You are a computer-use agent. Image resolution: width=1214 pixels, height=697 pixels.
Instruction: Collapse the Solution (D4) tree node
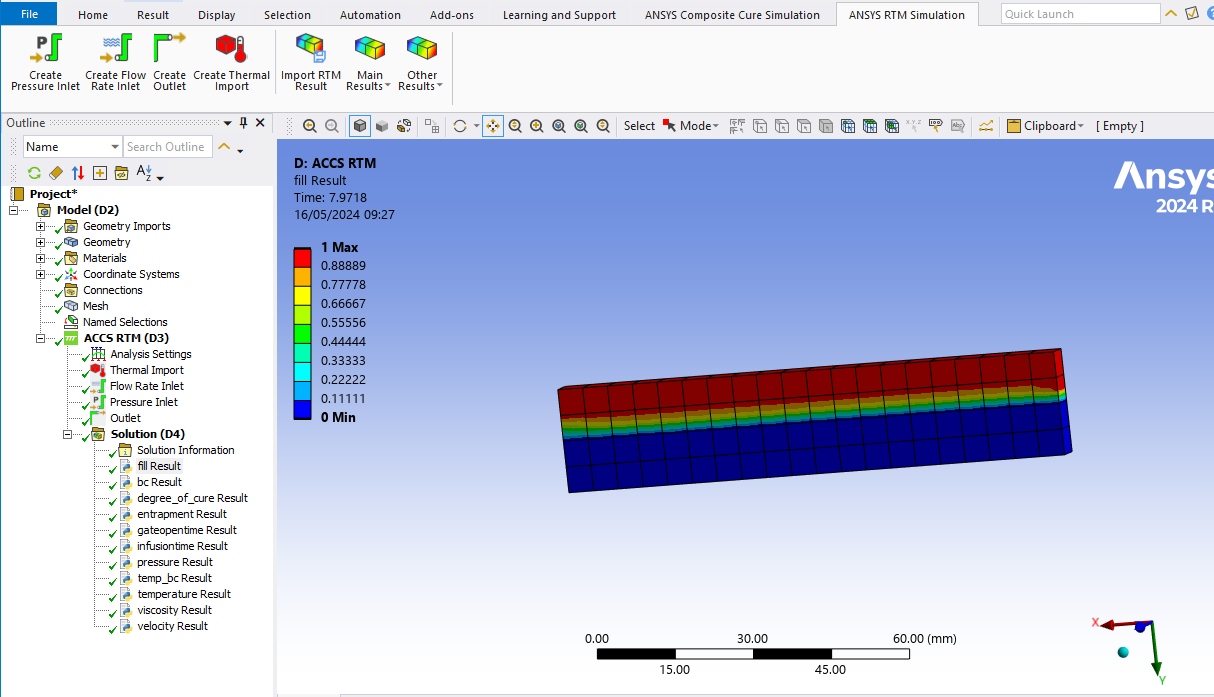point(67,434)
